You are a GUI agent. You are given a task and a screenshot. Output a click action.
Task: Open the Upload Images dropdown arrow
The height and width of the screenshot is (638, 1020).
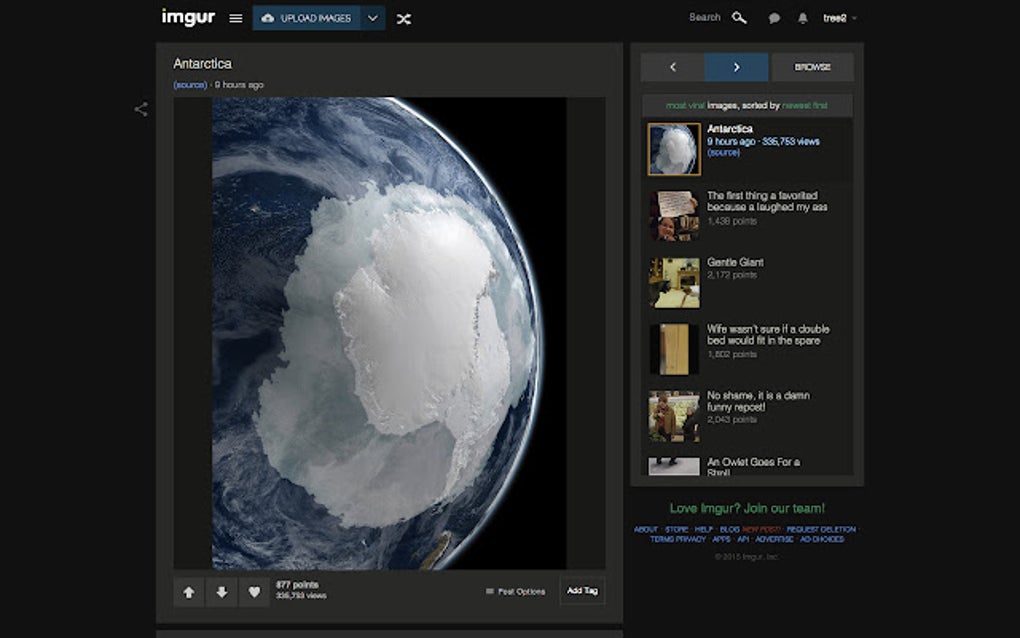[371, 18]
